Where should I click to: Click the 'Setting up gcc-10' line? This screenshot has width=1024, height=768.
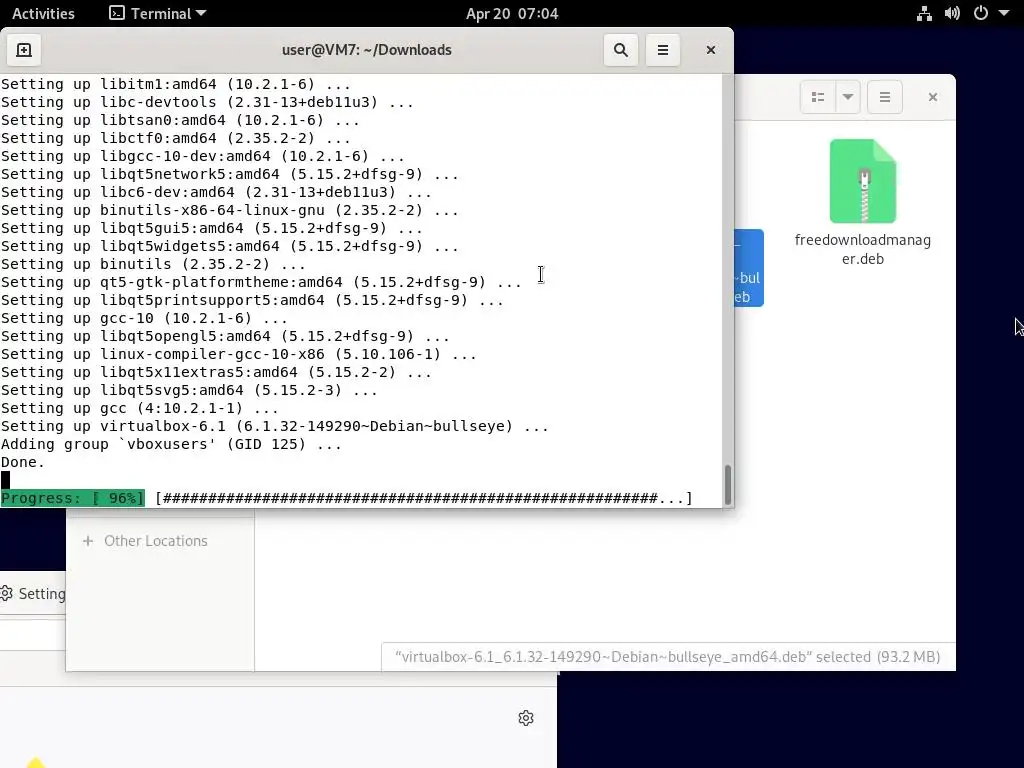[144, 319]
